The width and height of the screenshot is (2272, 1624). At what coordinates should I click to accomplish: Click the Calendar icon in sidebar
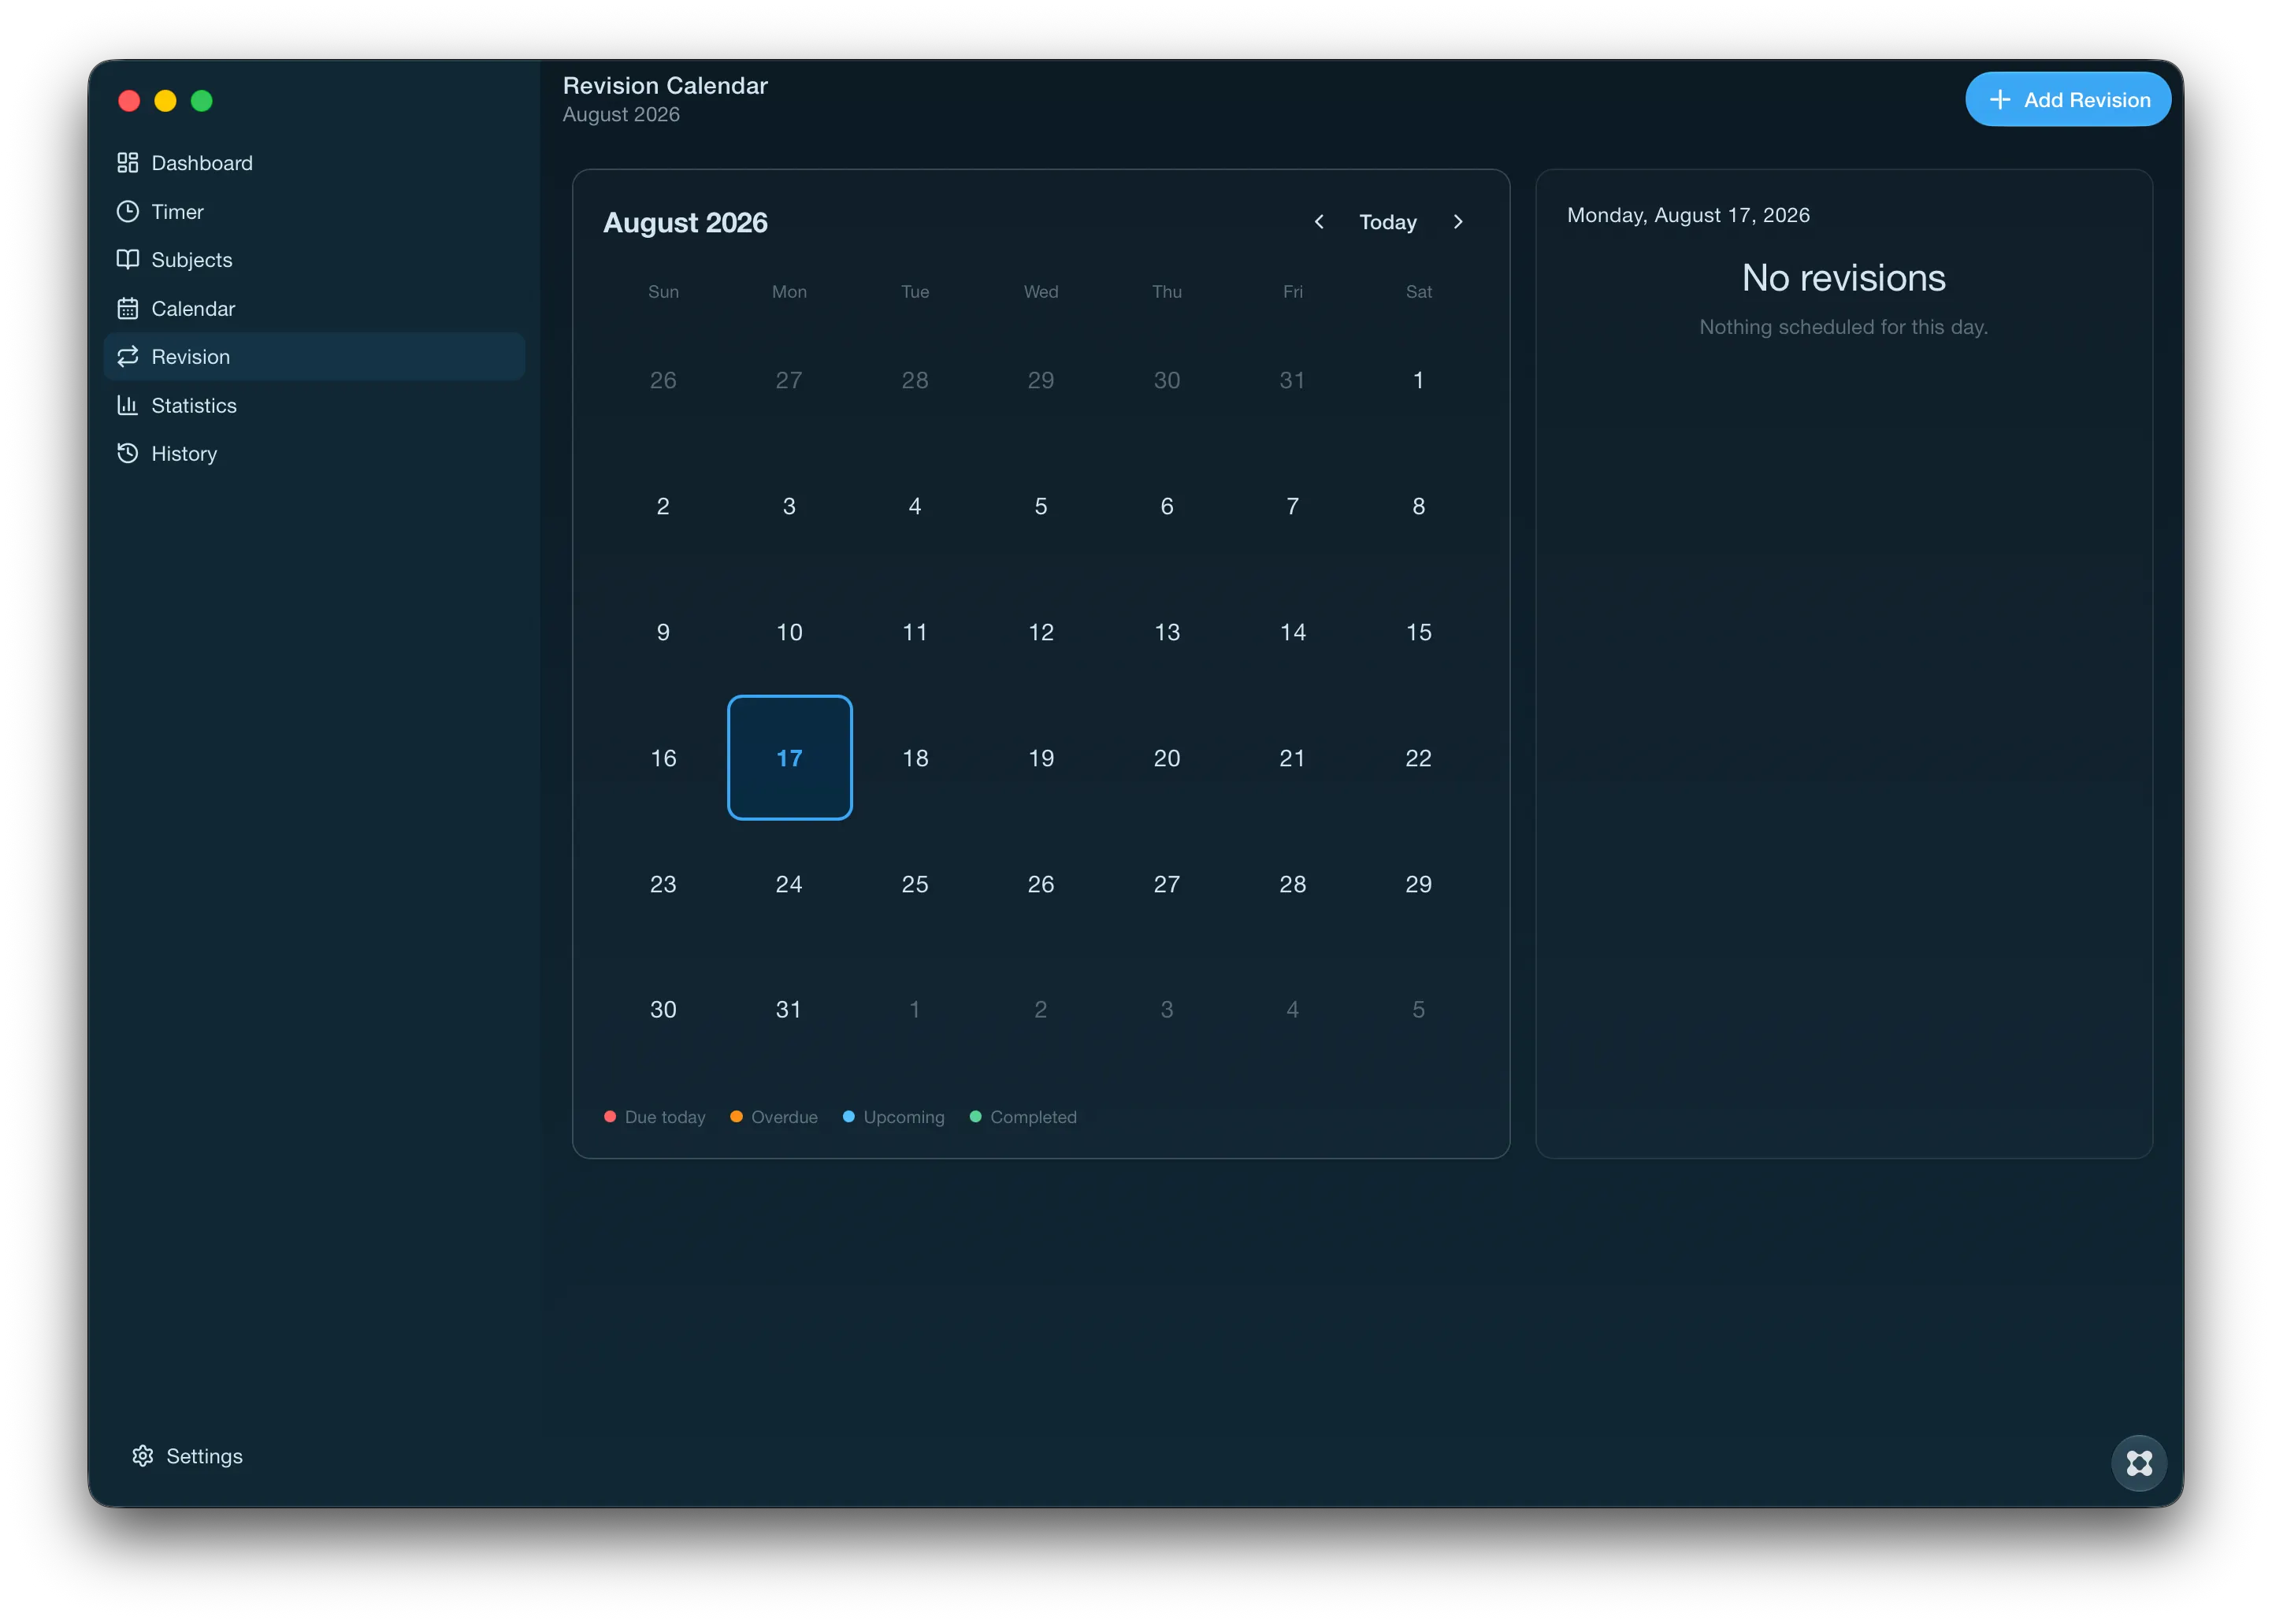tap(127, 308)
